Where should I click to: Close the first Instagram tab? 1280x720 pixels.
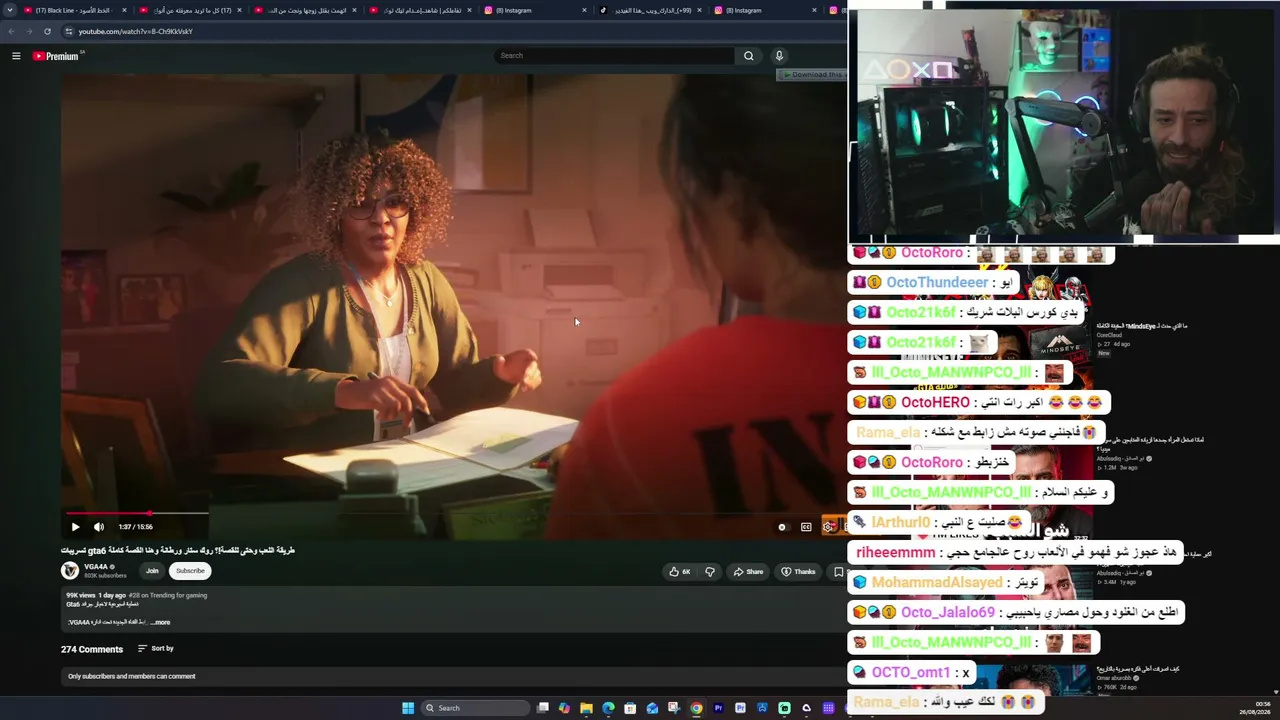(585, 10)
